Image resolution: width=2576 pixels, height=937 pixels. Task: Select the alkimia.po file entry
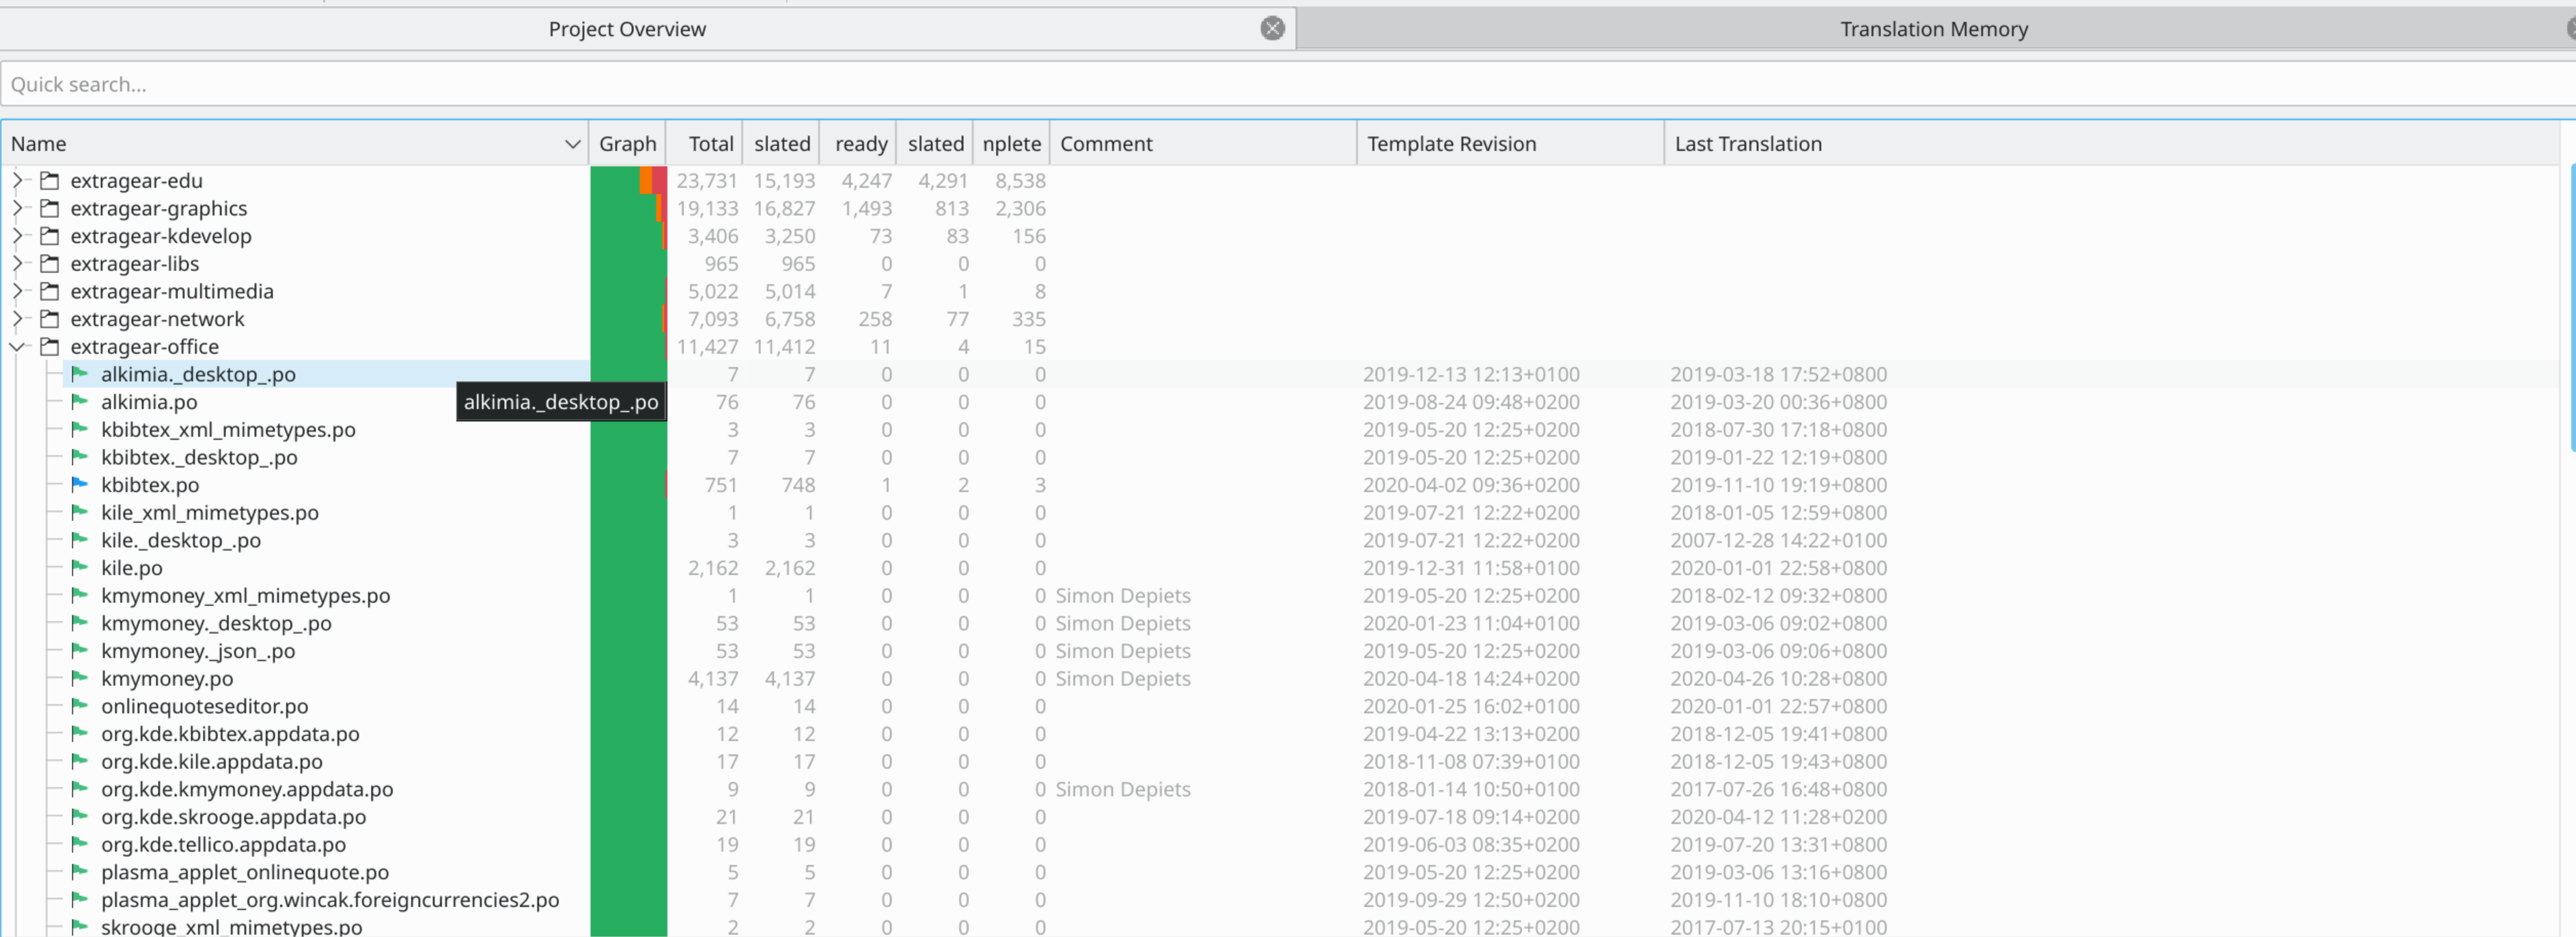point(149,402)
